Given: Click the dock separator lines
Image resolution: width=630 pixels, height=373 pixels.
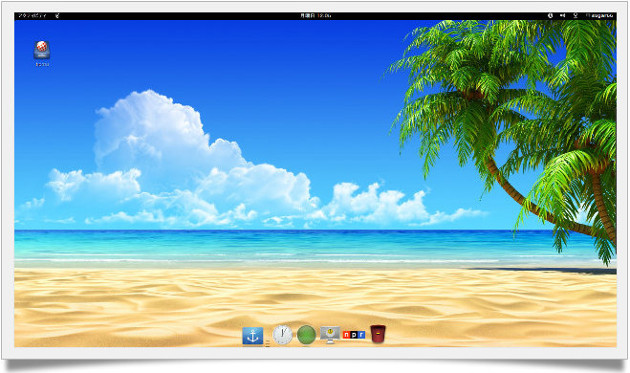Looking at the screenshot, I should 268,343.
